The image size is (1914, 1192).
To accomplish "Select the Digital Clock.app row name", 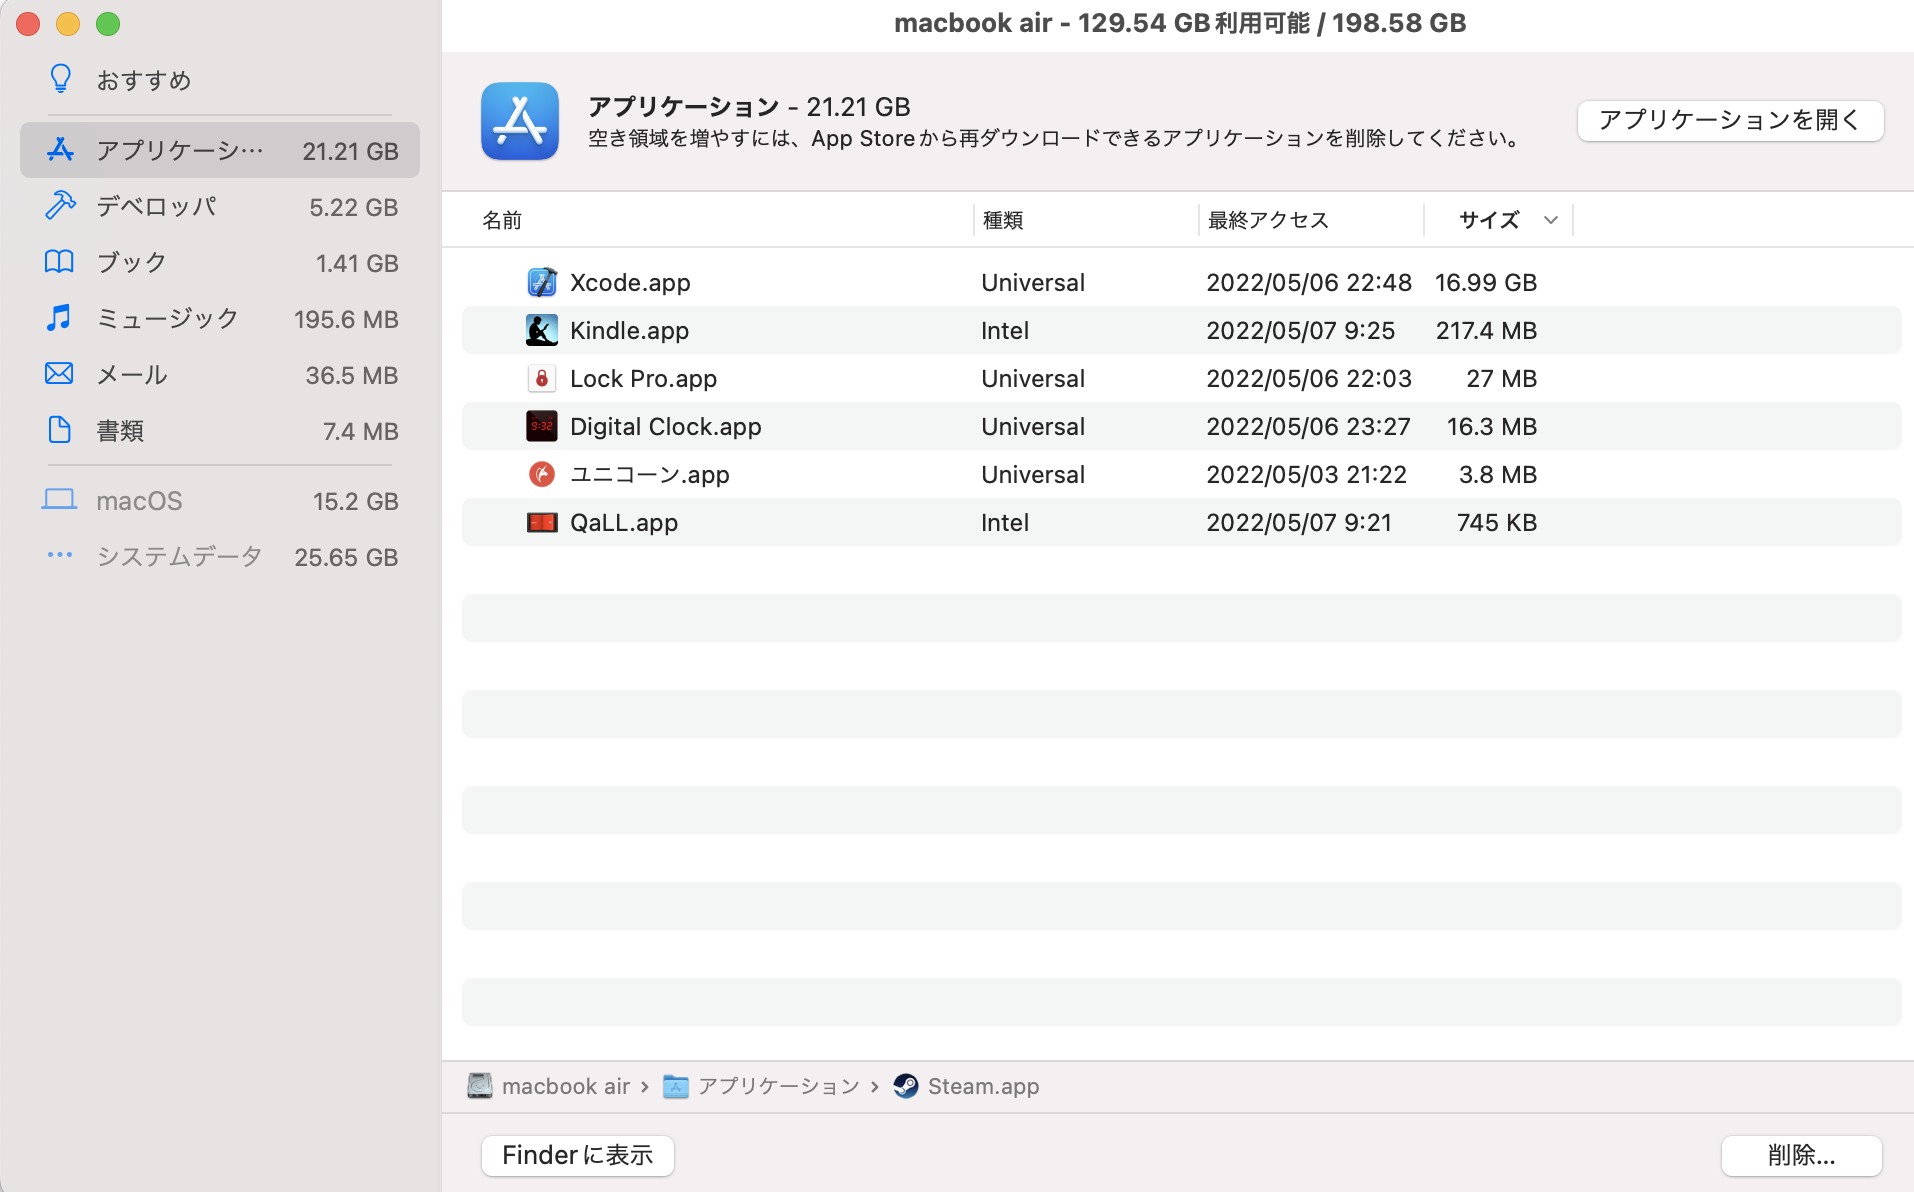I will (x=665, y=427).
